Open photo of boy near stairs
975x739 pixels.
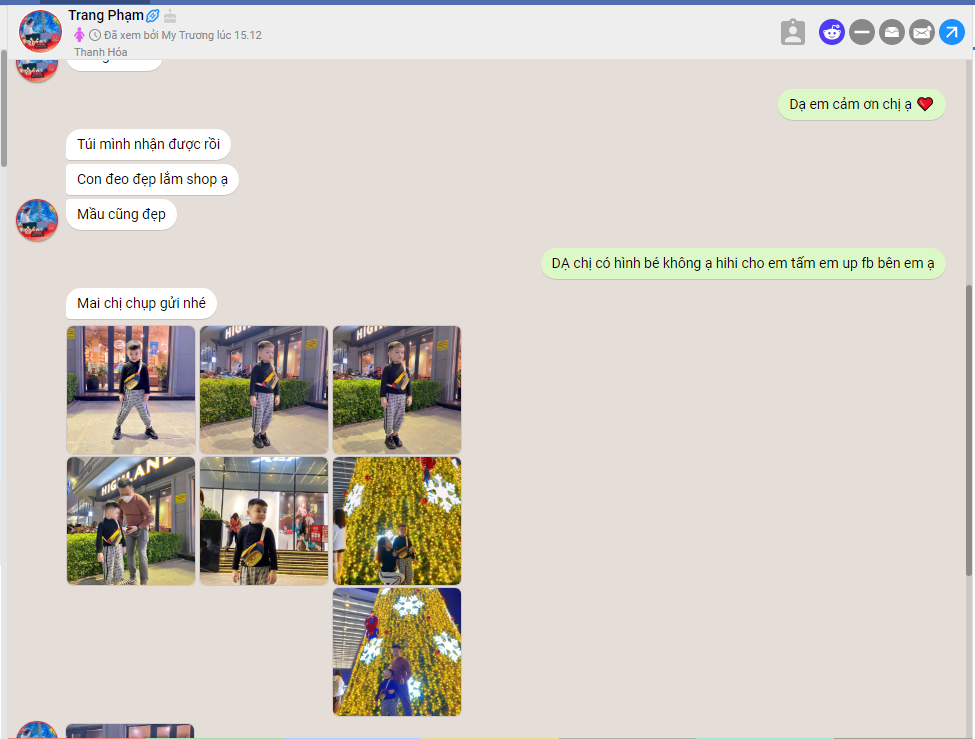pos(264,521)
